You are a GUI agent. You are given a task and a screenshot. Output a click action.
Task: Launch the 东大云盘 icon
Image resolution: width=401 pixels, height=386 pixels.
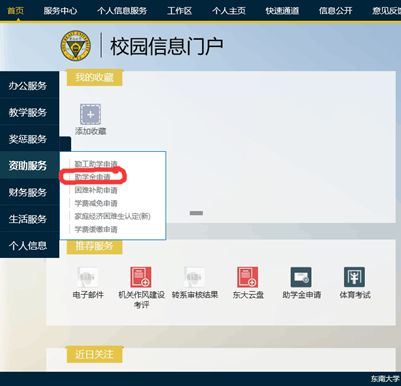(x=248, y=277)
